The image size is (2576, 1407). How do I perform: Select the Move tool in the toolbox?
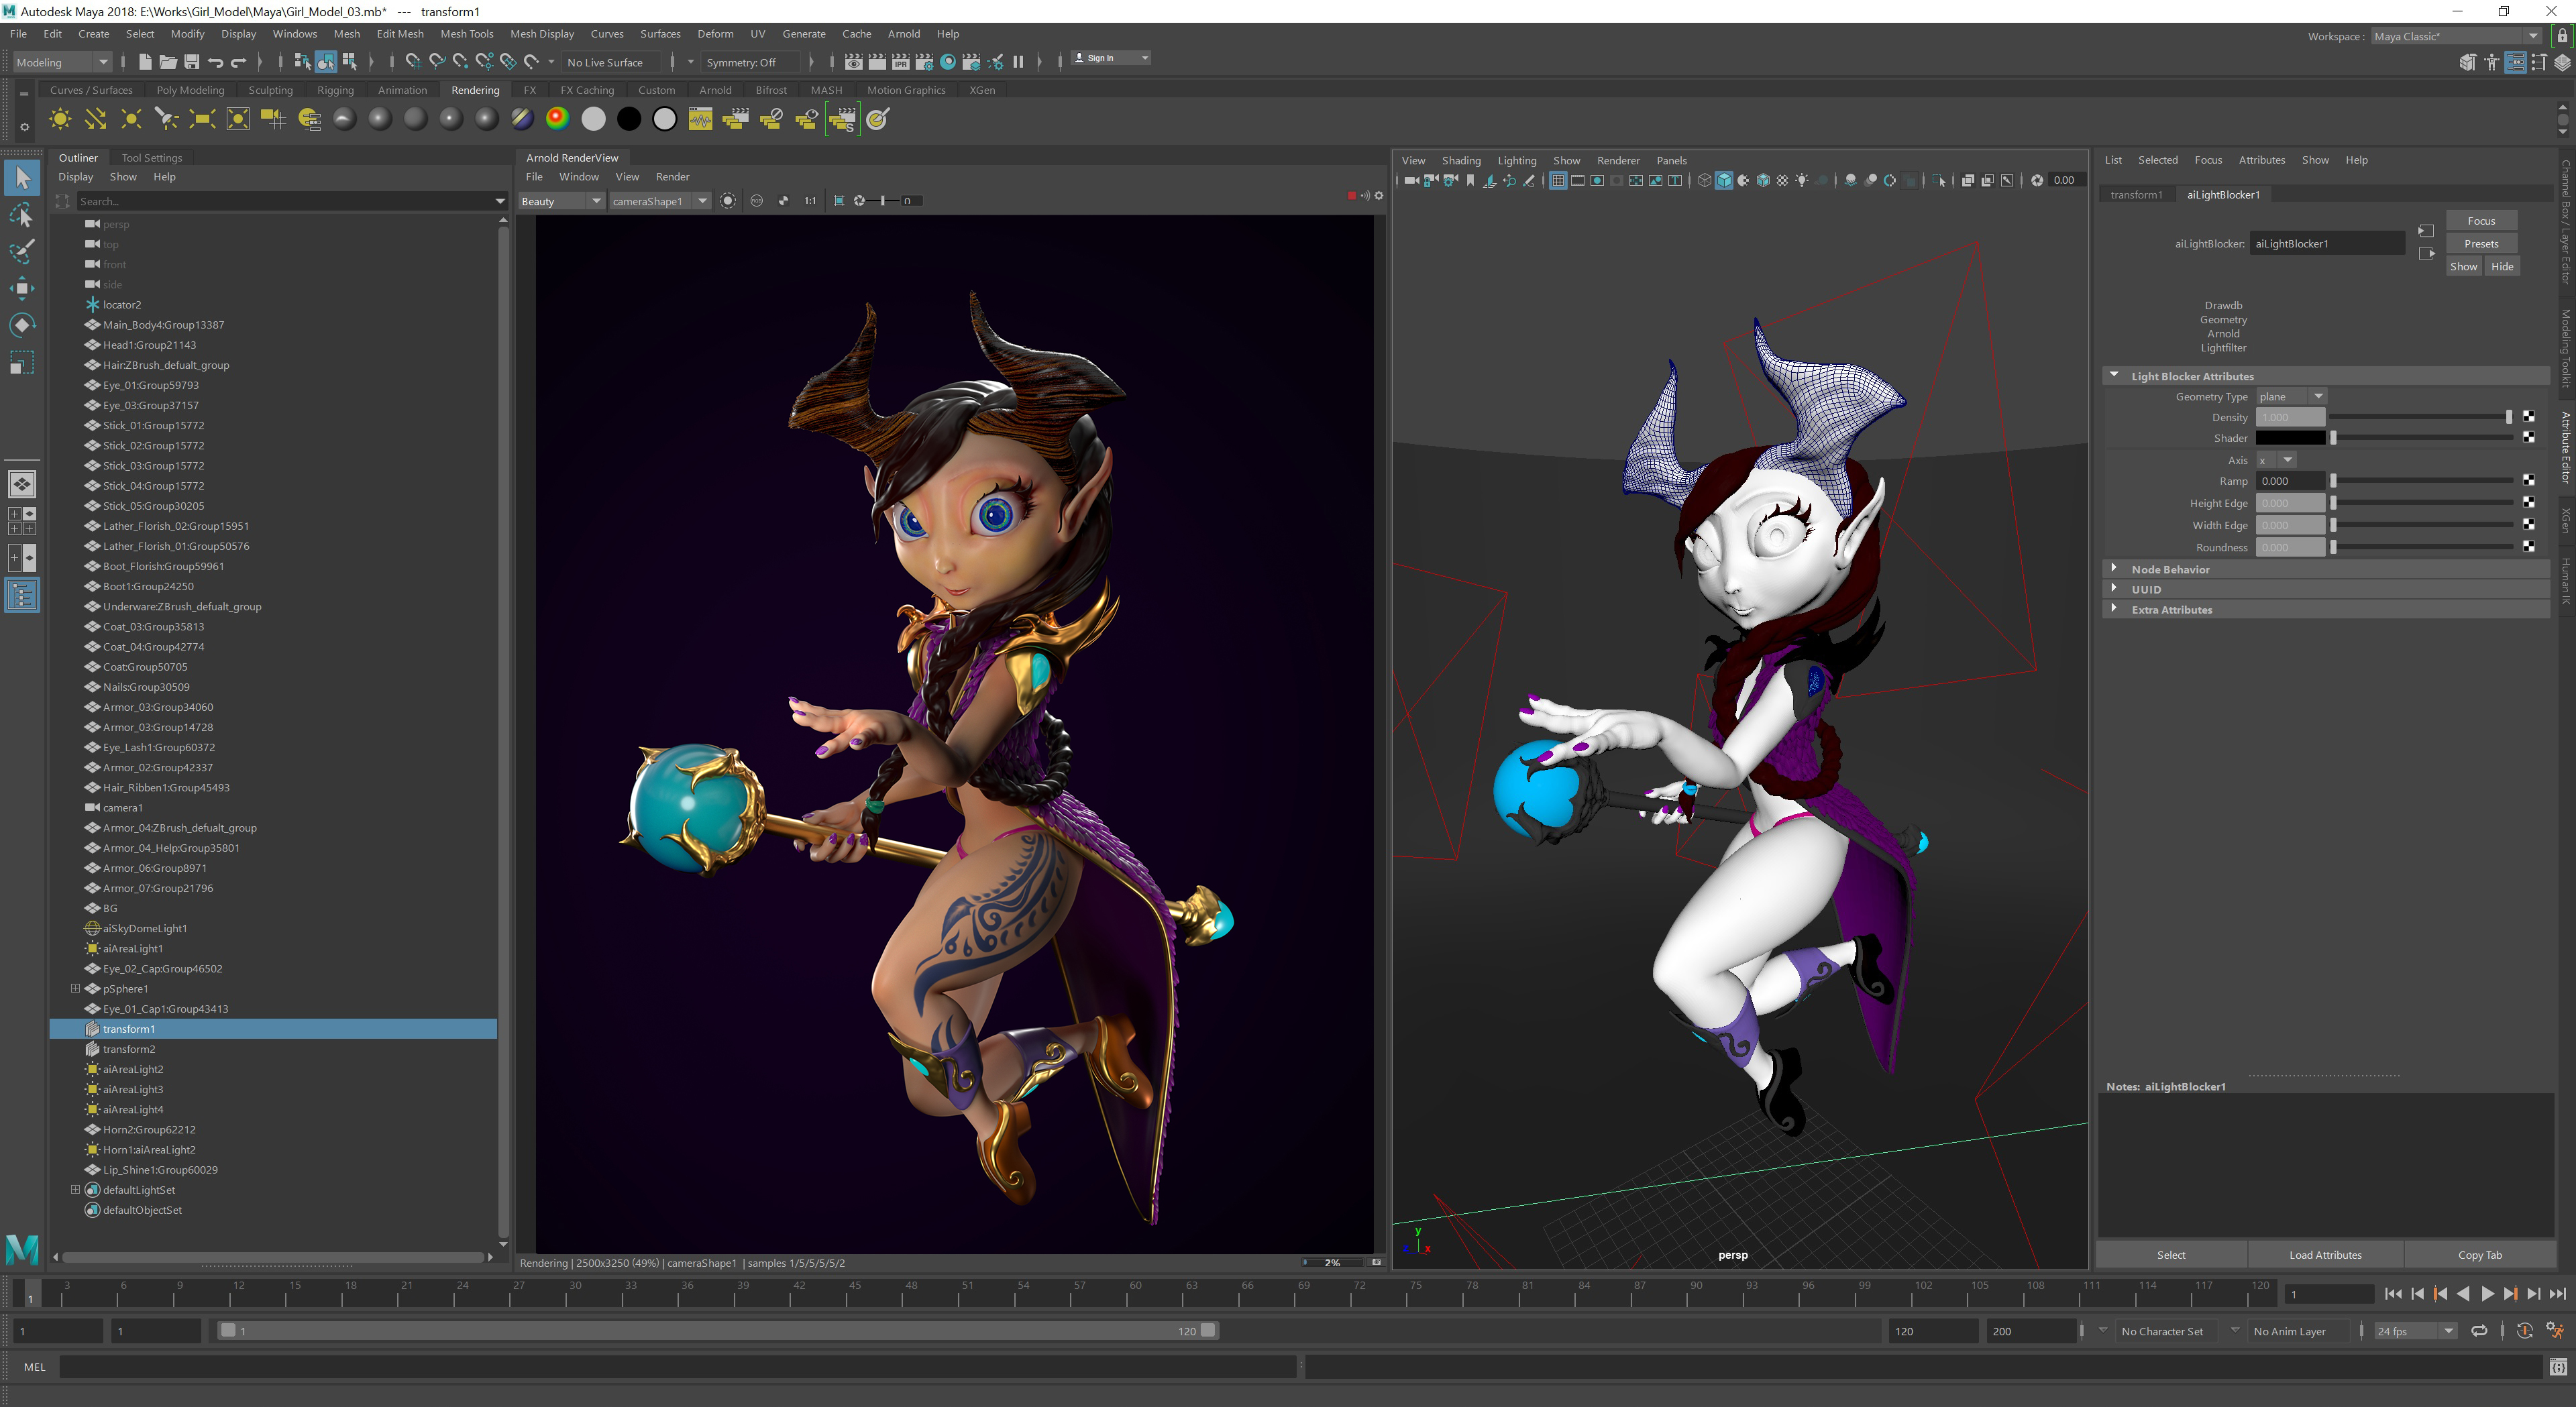[22, 288]
